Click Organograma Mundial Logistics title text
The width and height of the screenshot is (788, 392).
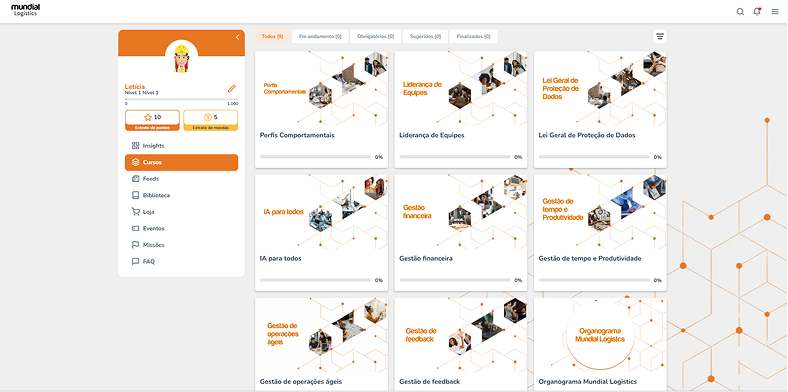(x=587, y=381)
